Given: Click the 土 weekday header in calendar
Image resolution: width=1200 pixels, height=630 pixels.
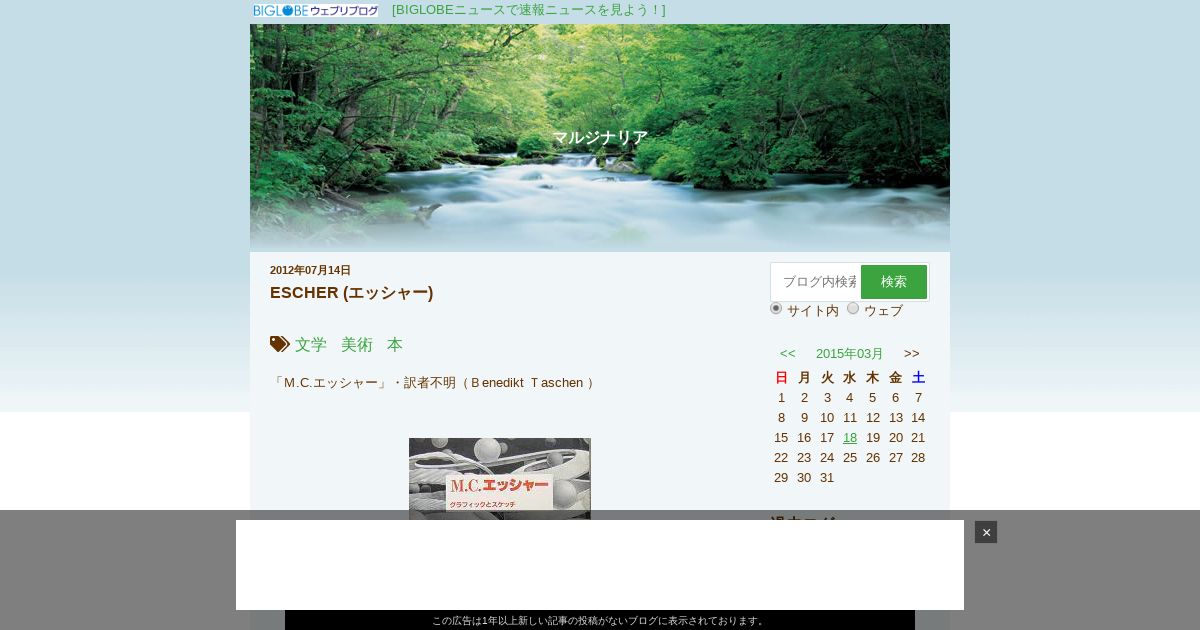Looking at the screenshot, I should click(918, 377).
